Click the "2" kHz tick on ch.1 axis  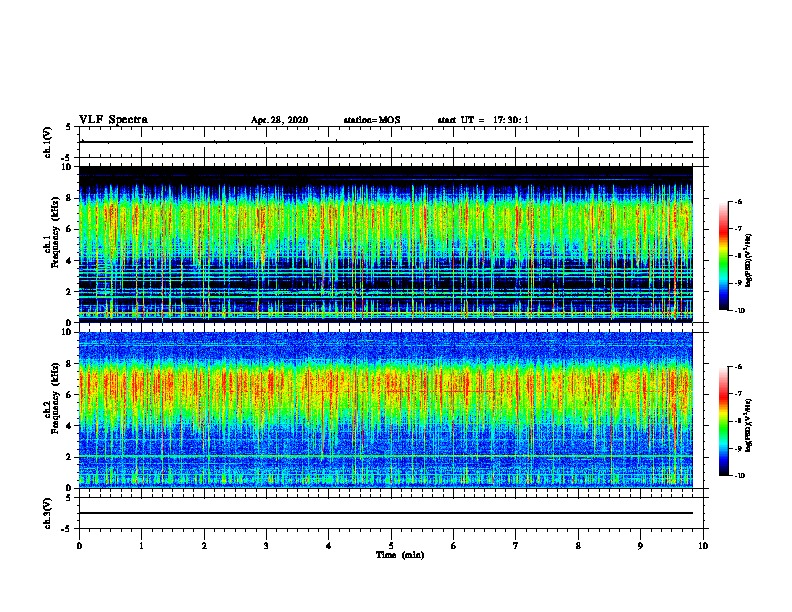[70, 292]
